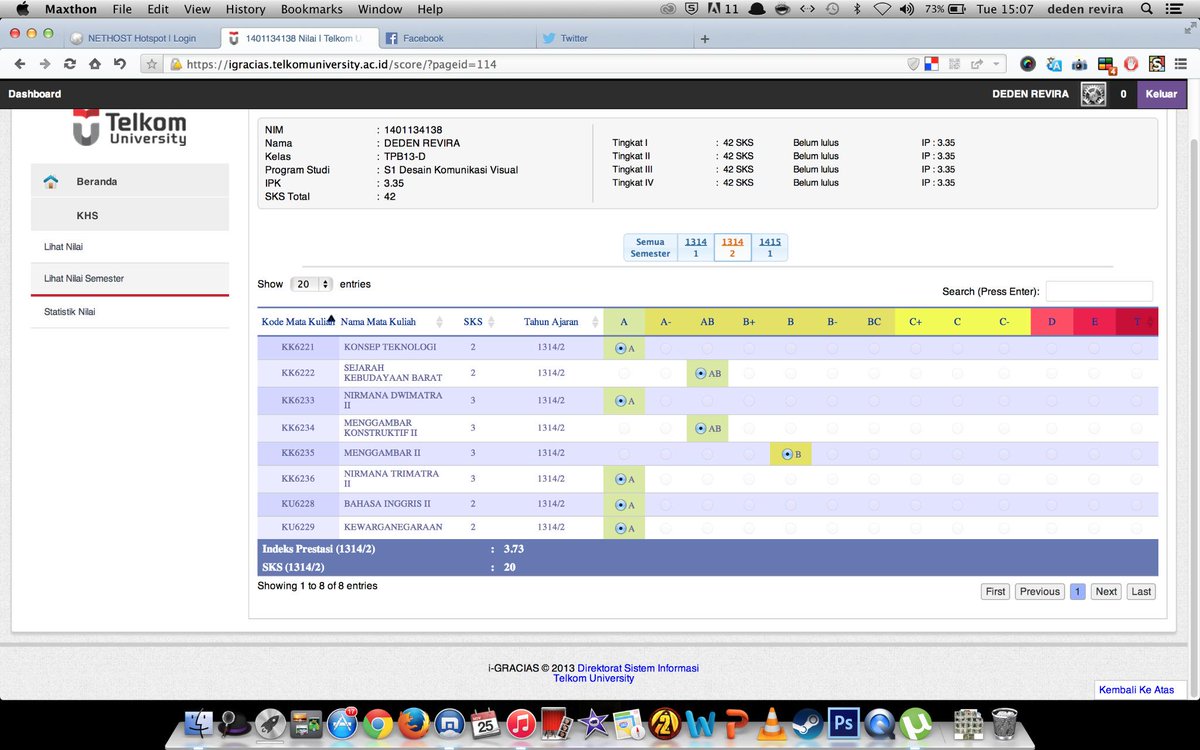The image size is (1200, 750).
Task: Reload the page with the refresh icon
Action: click(x=69, y=63)
